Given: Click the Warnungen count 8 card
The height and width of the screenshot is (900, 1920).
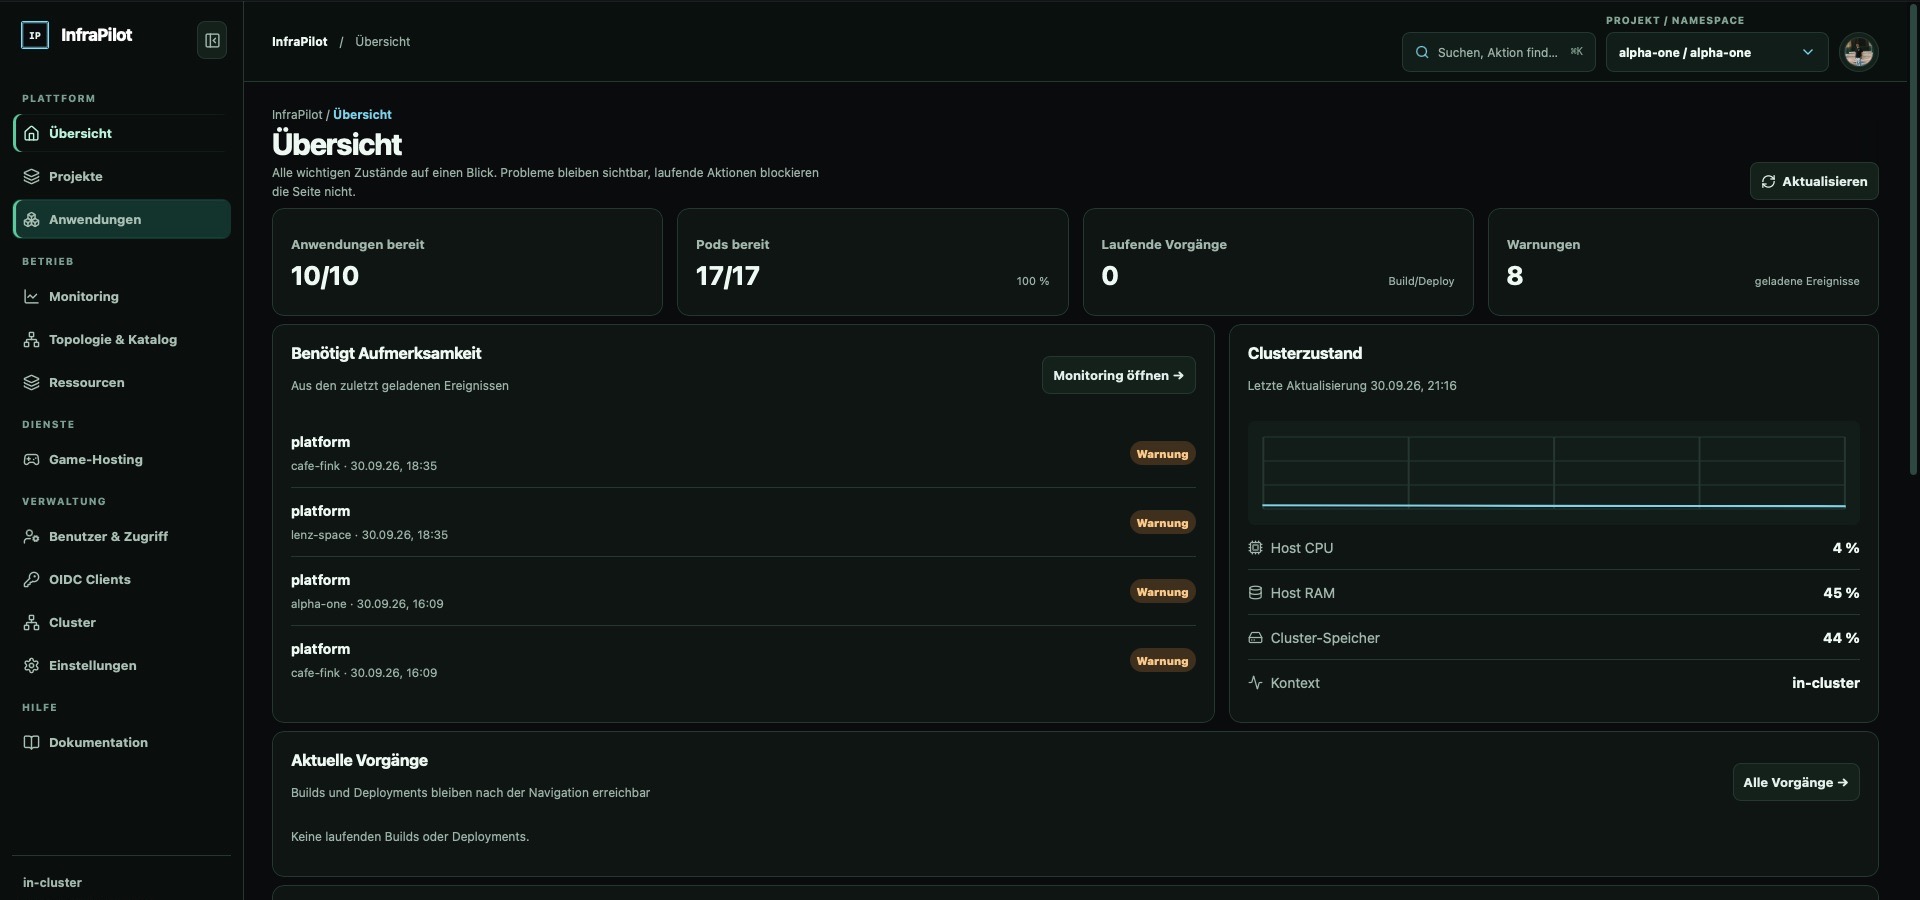Looking at the screenshot, I should point(1683,262).
